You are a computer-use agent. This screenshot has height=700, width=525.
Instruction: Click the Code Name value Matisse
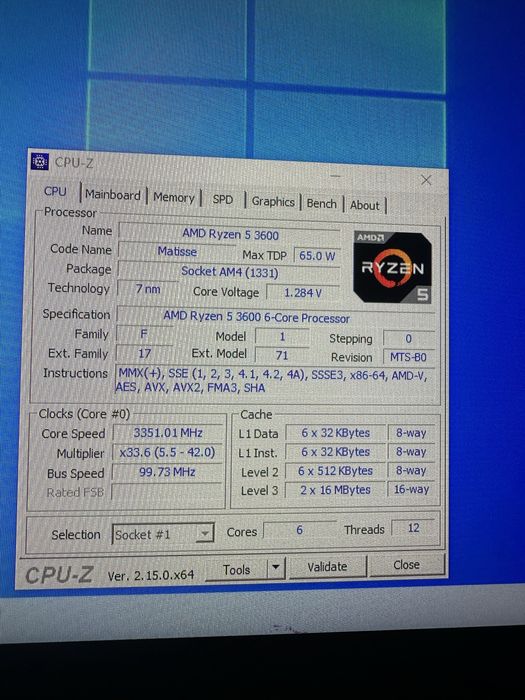pos(177,252)
